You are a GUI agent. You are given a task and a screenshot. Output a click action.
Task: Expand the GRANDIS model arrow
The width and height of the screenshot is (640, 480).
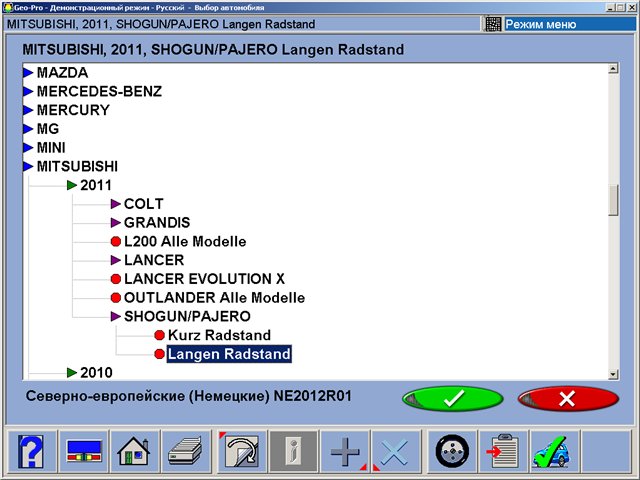[116, 223]
